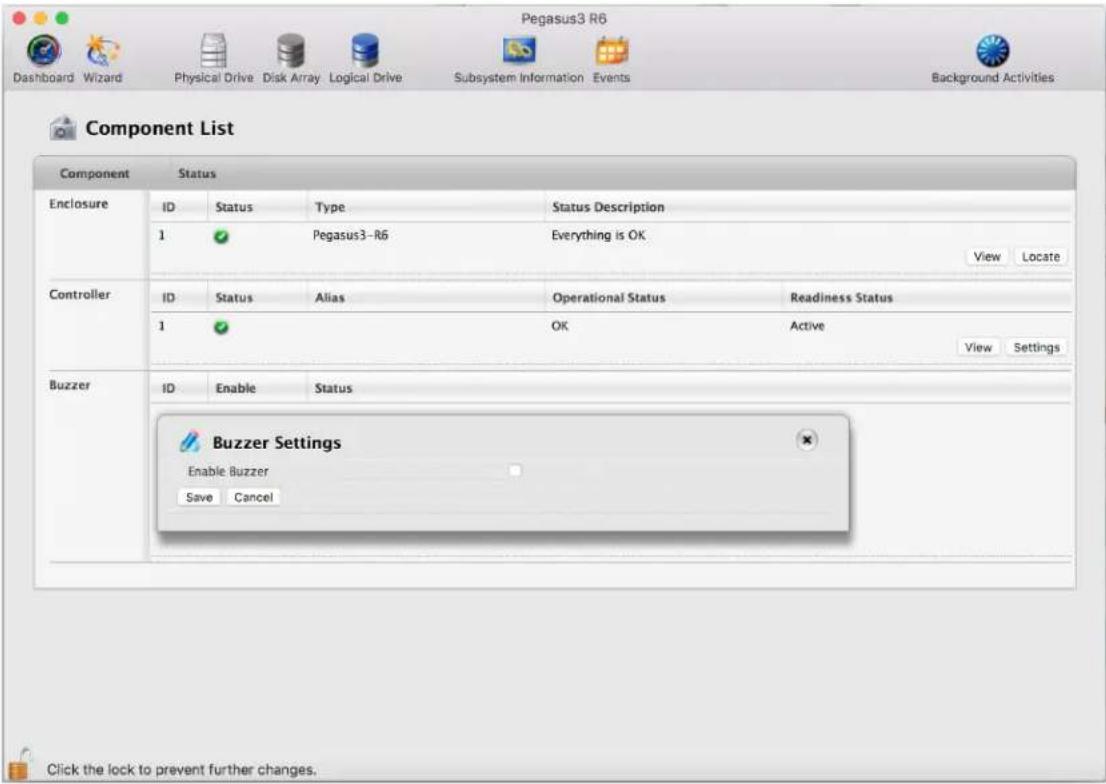Cancel the buzzer settings
This screenshot has height=784, width=1106.
(253, 497)
